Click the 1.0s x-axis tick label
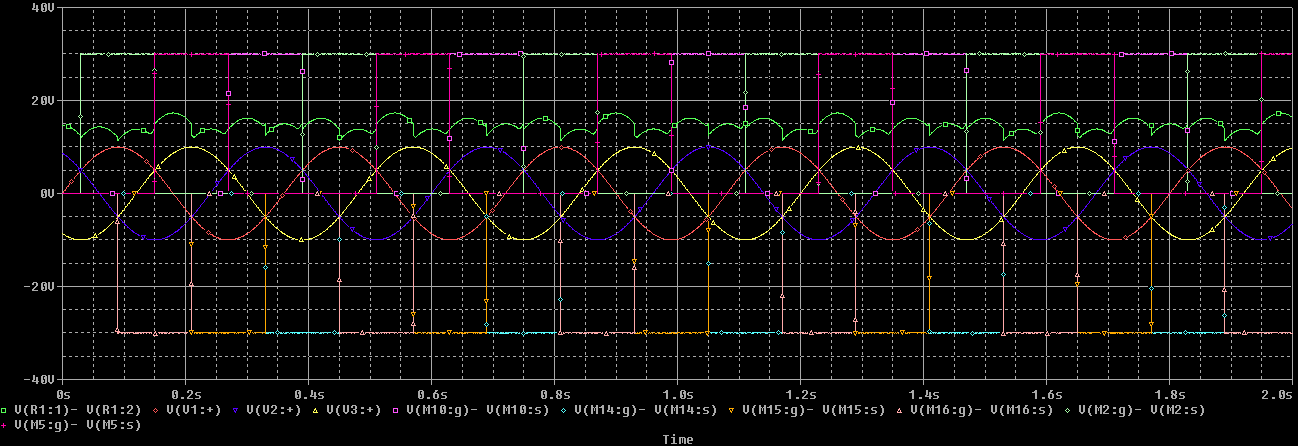This screenshot has width=1298, height=446. (x=678, y=395)
